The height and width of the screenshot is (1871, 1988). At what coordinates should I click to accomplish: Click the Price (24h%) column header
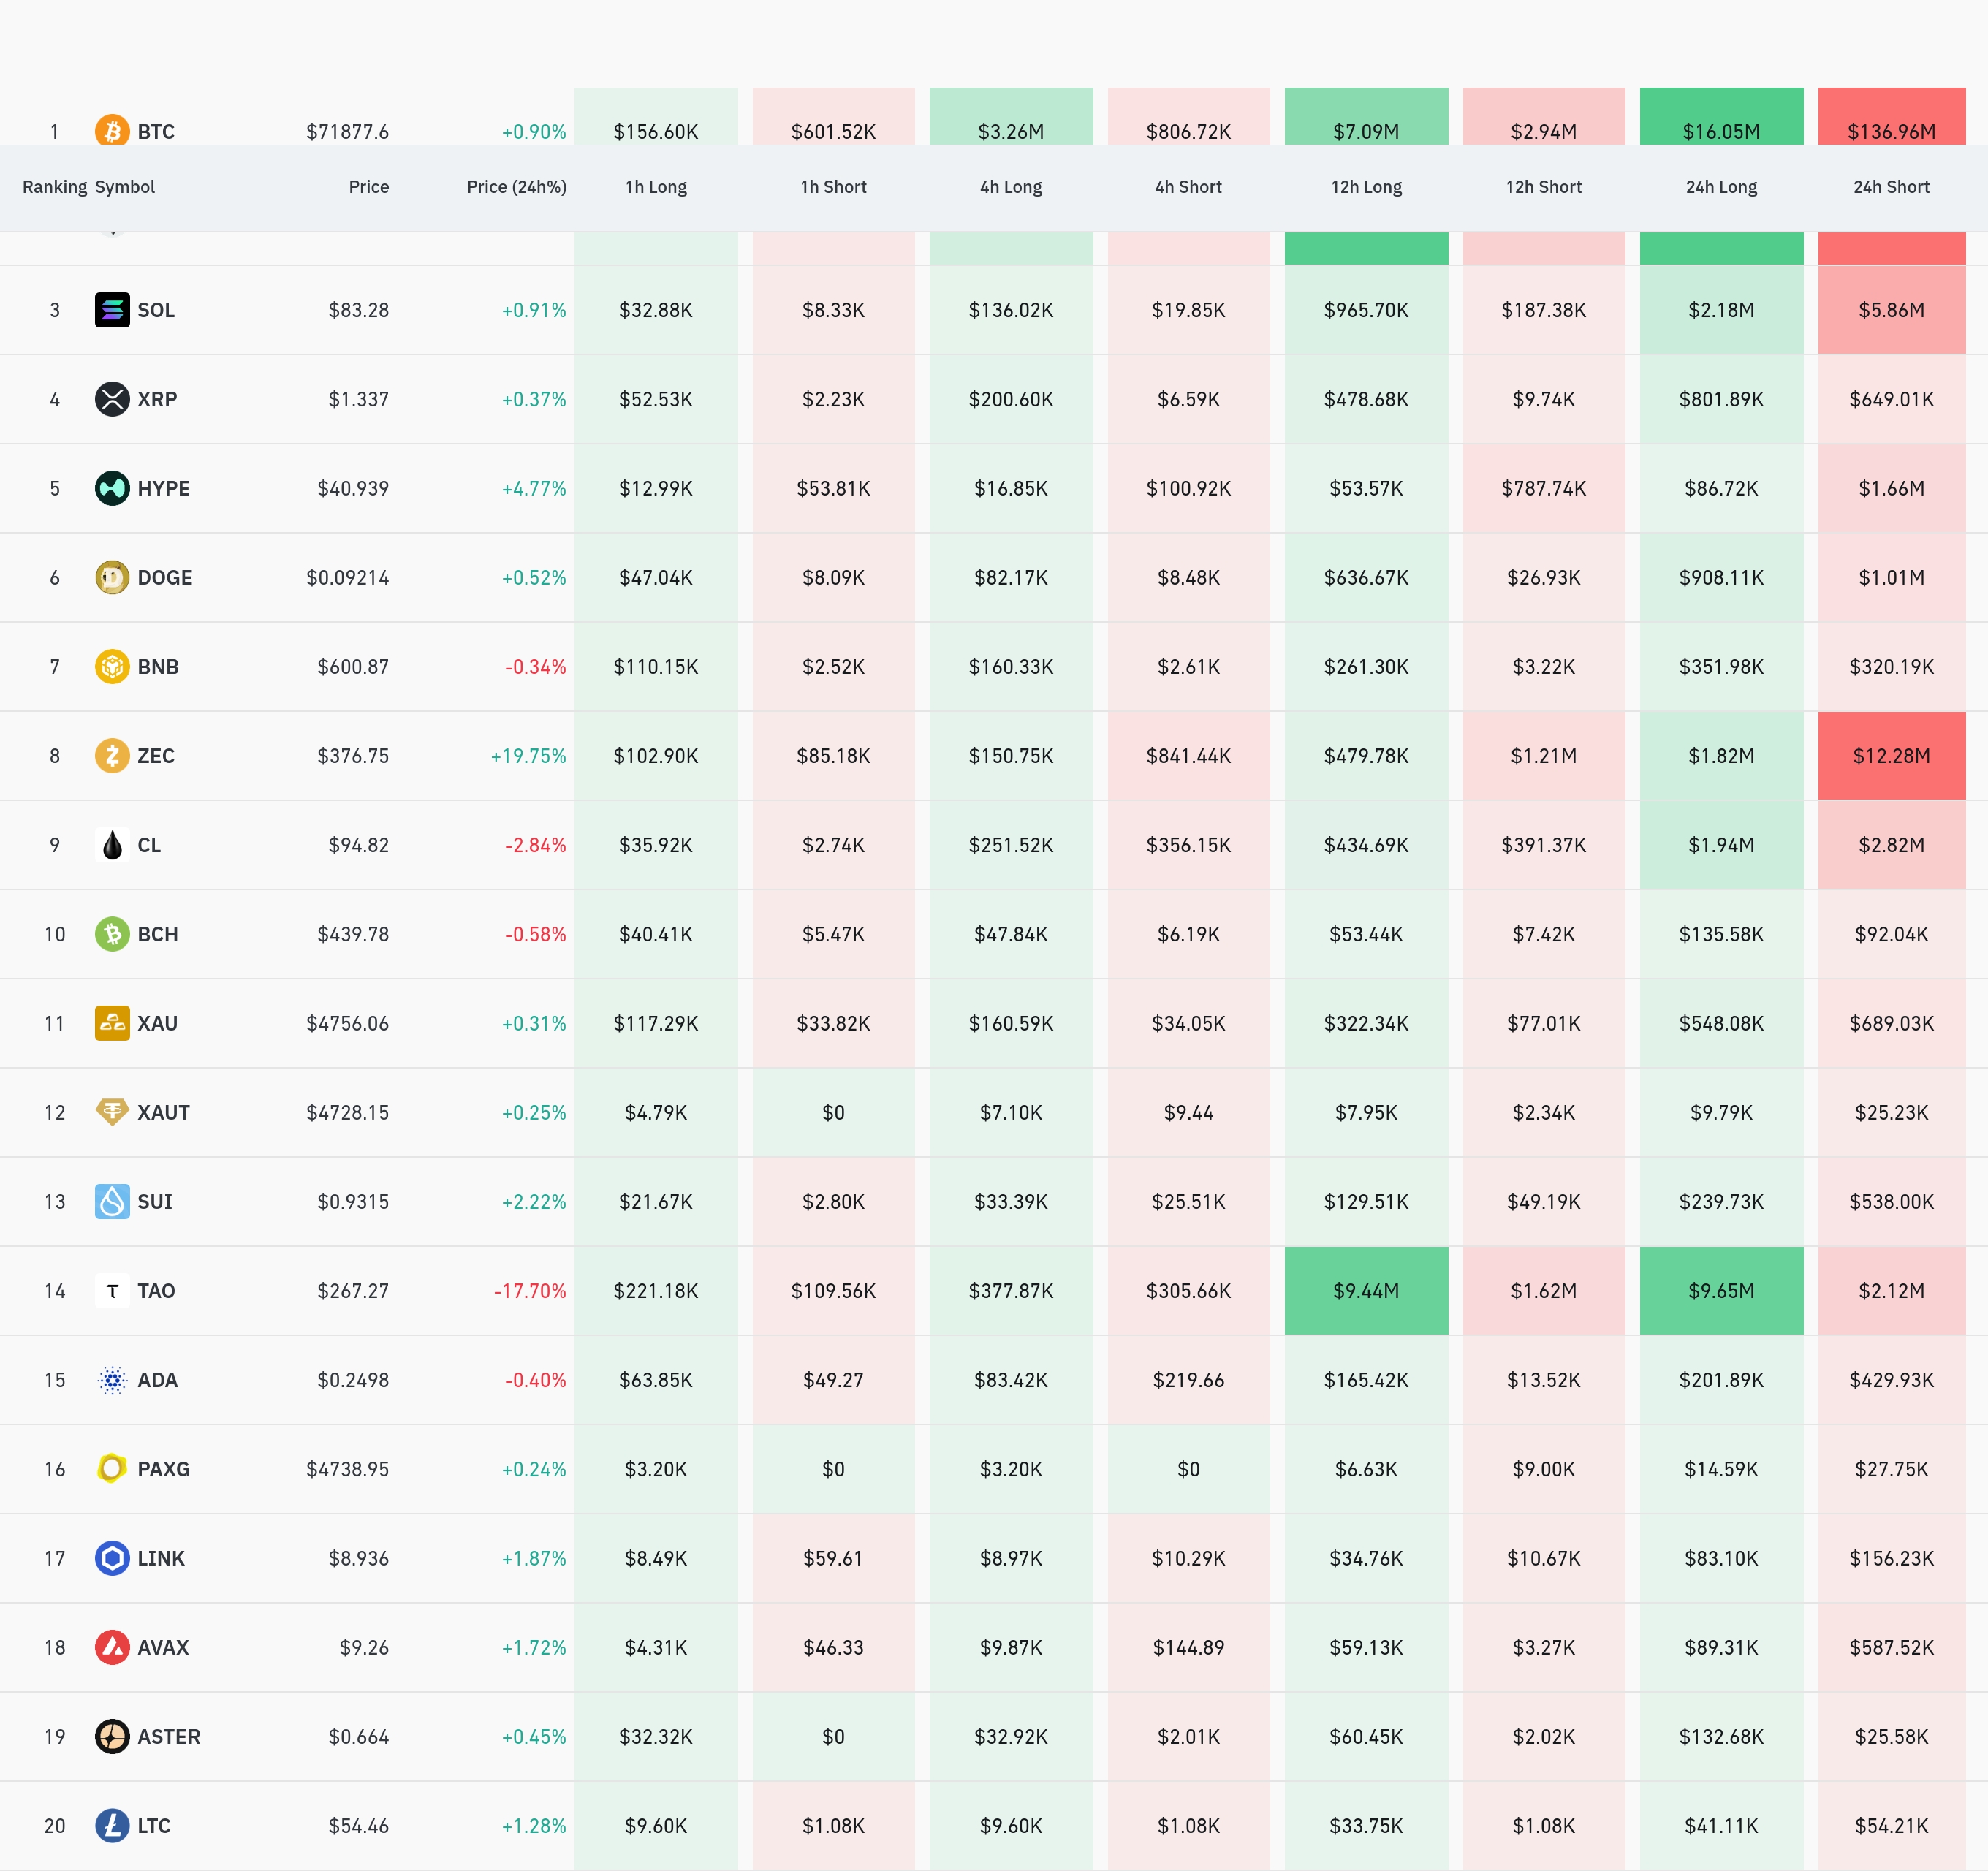[x=516, y=187]
